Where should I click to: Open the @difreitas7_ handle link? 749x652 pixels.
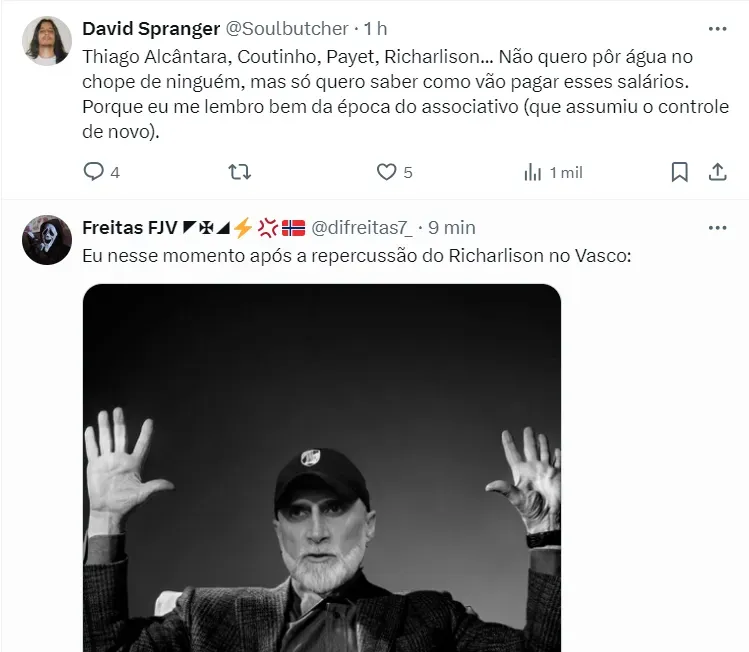point(362,228)
